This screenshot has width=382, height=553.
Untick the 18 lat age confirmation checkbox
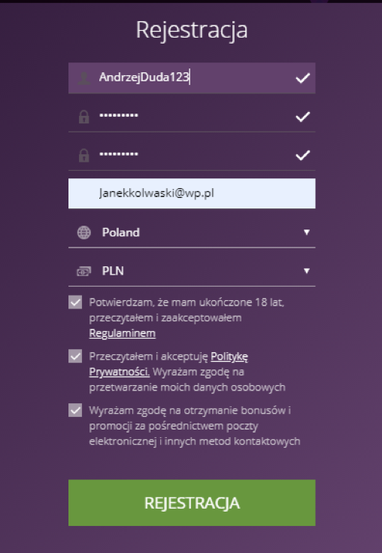(x=75, y=302)
